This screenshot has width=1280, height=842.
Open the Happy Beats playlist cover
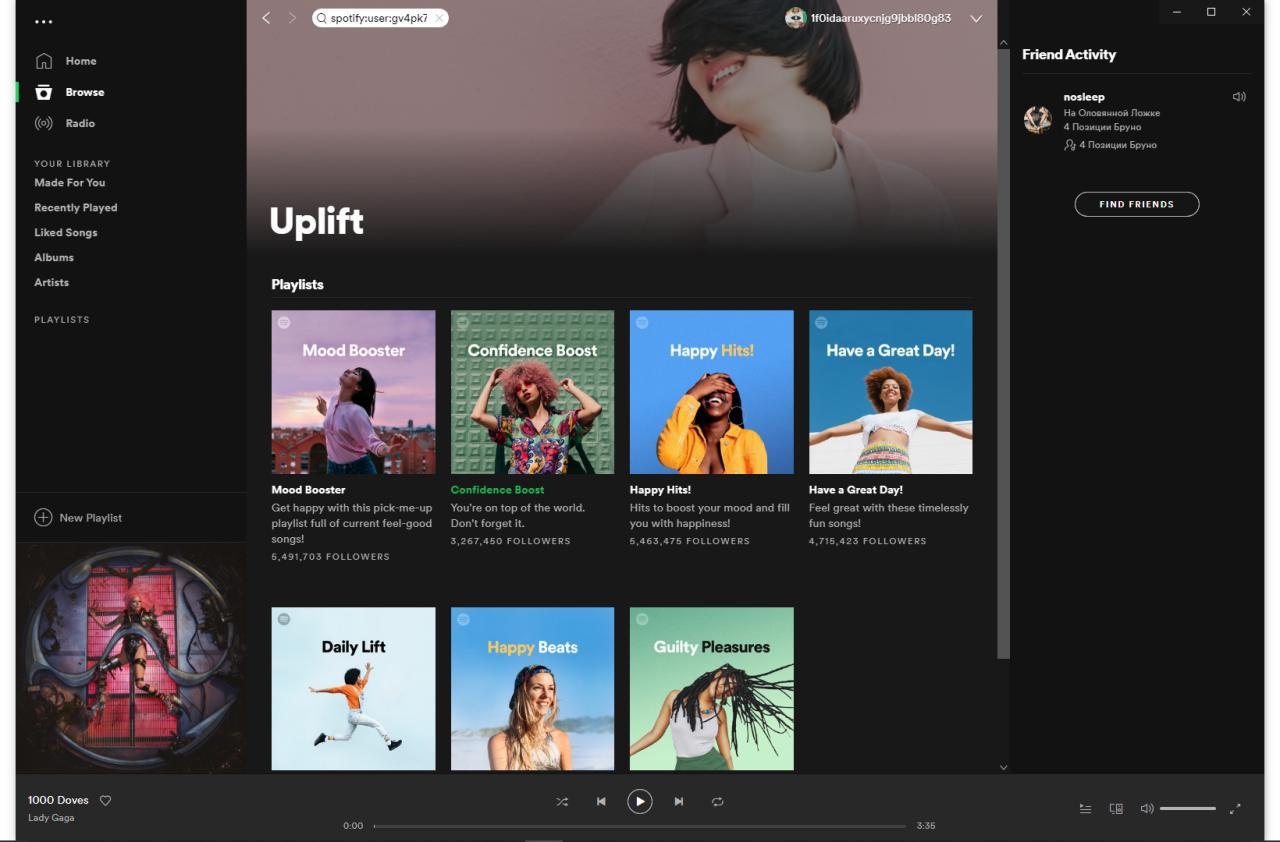(x=532, y=689)
